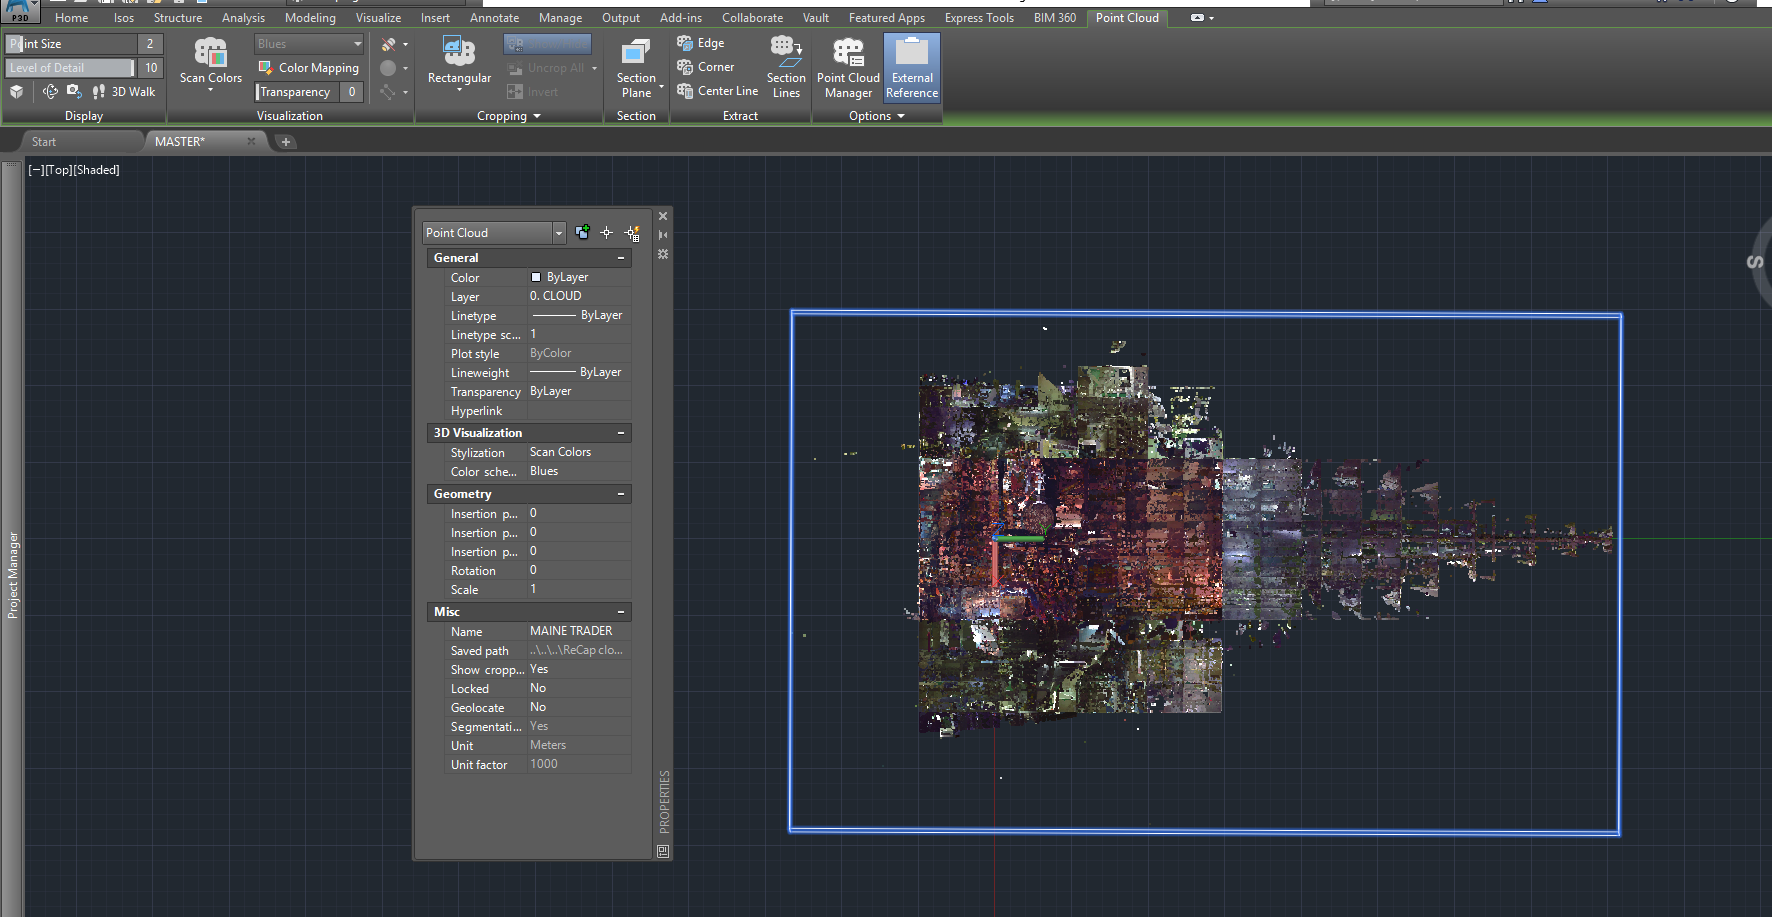This screenshot has height=917, width=1772.
Task: Click the object camera icon in Display
Action: pyautogui.click(x=74, y=92)
